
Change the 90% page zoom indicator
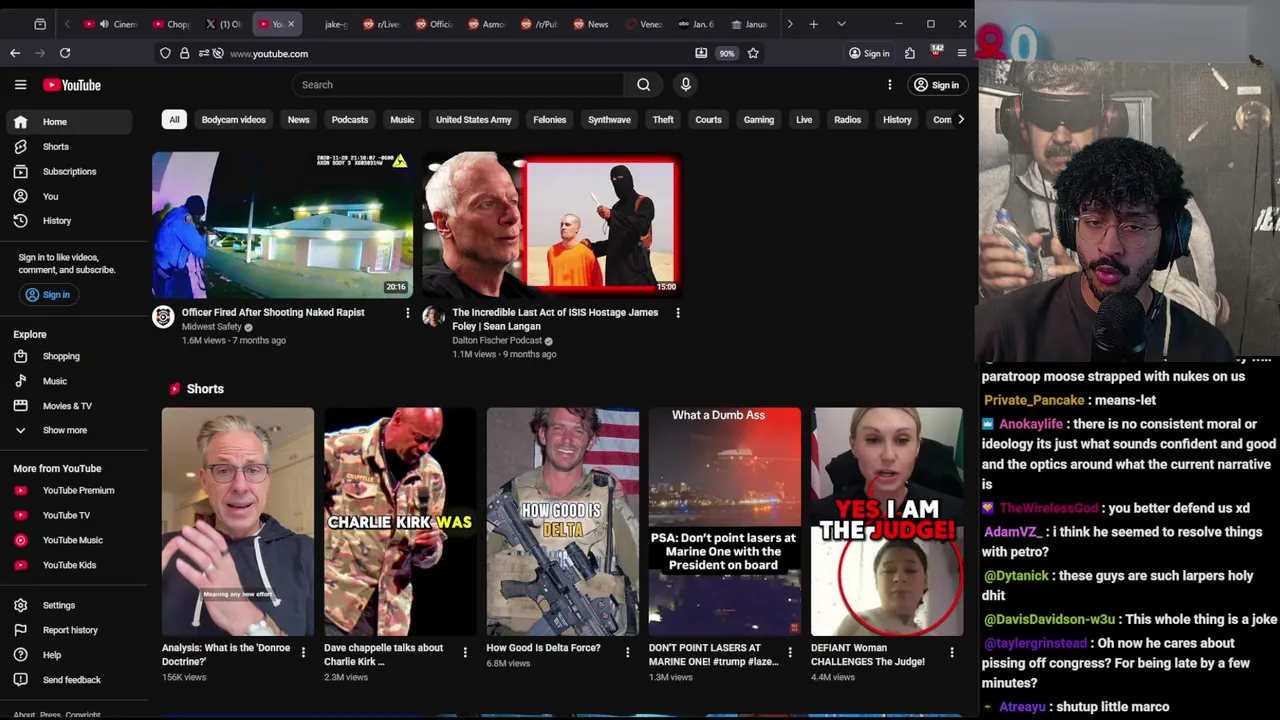pos(727,53)
